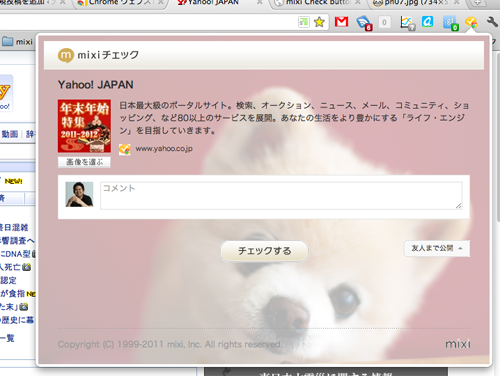
Task: Click the user profile photo
Action: (79, 194)
